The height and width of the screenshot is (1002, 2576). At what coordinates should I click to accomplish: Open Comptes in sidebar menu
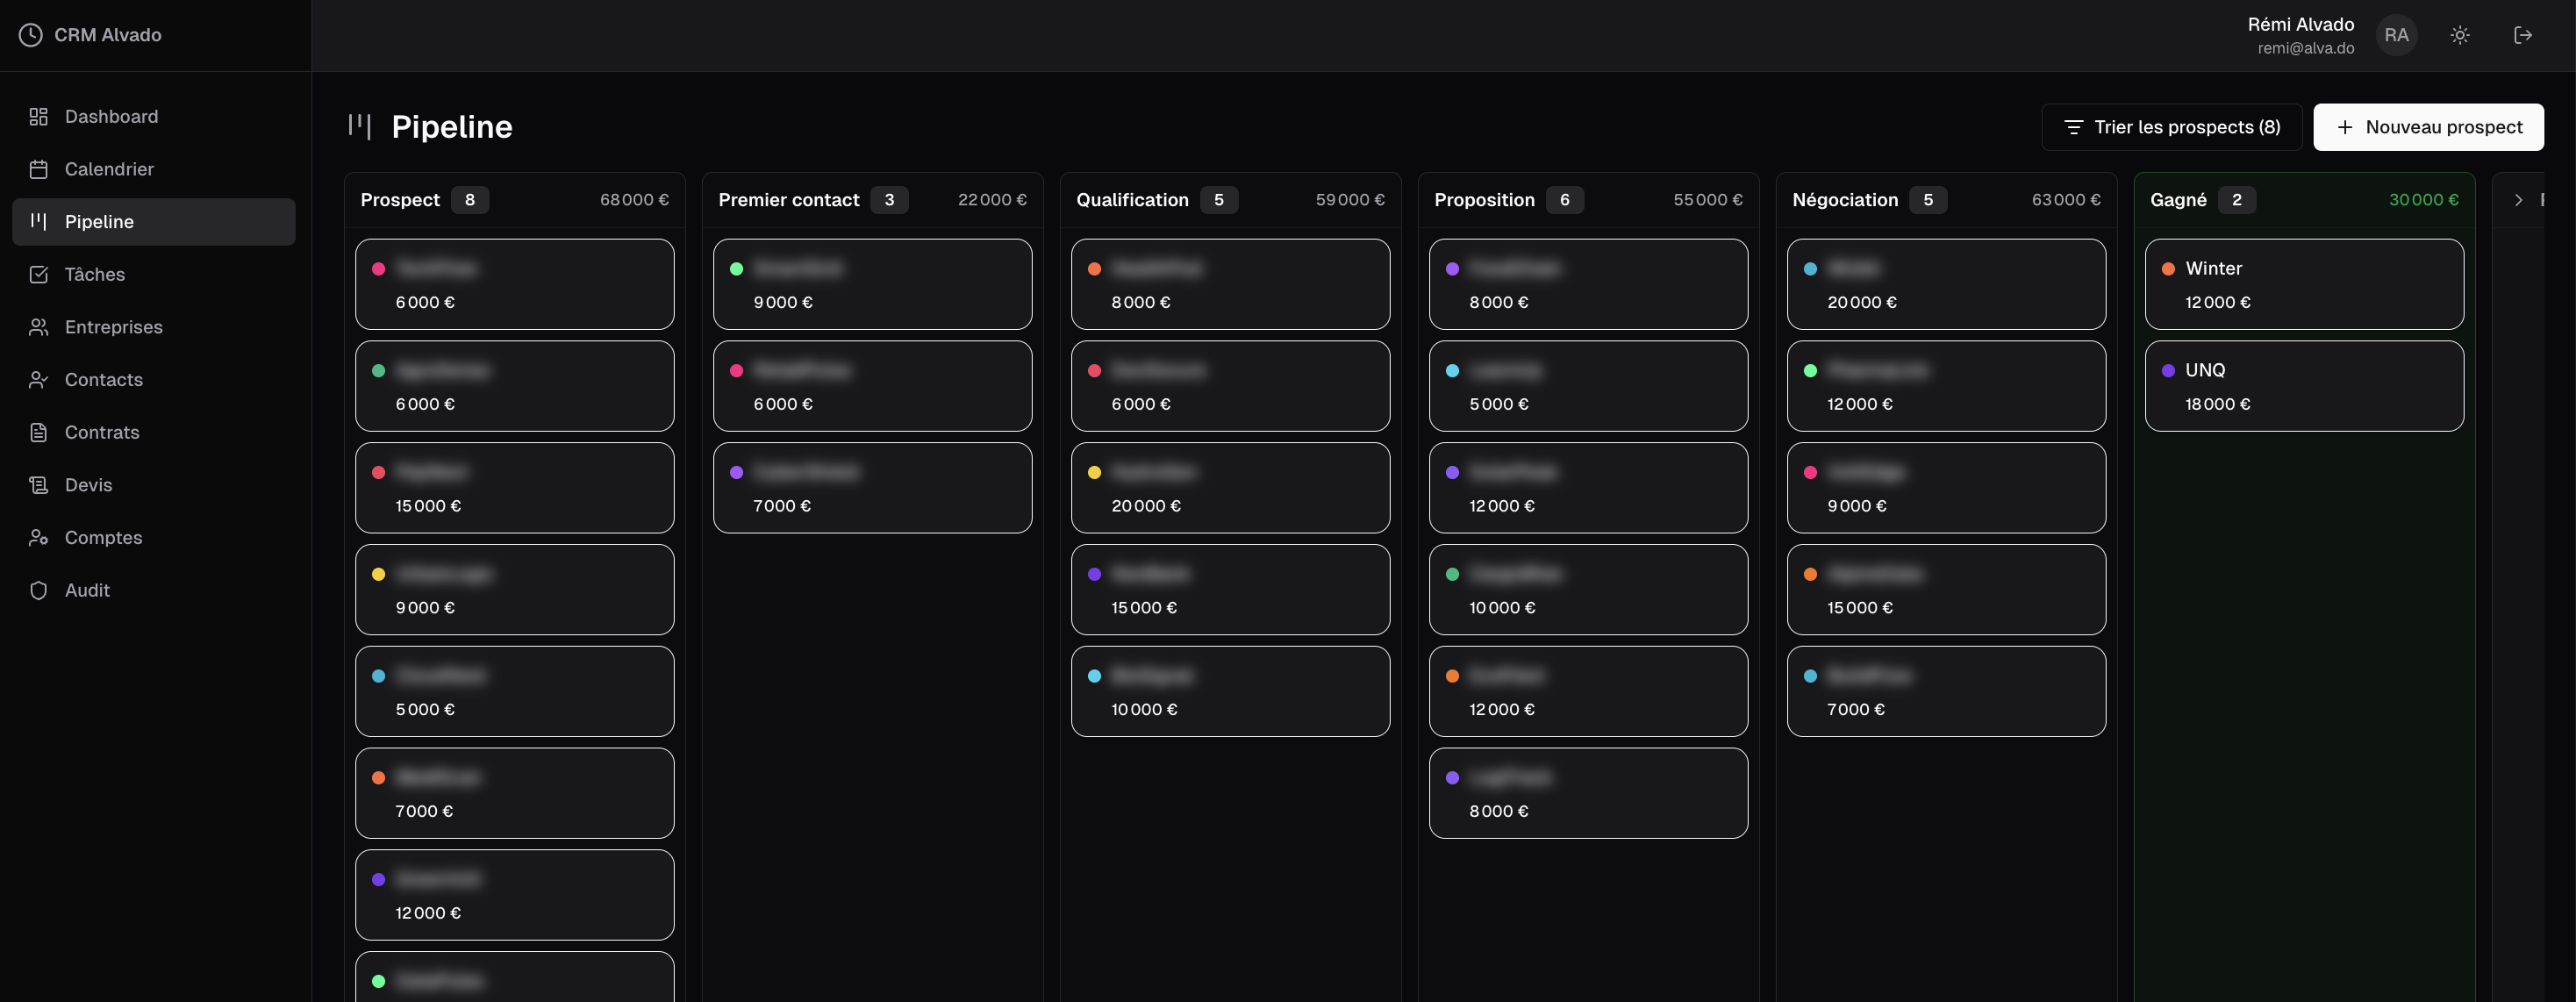tap(103, 538)
